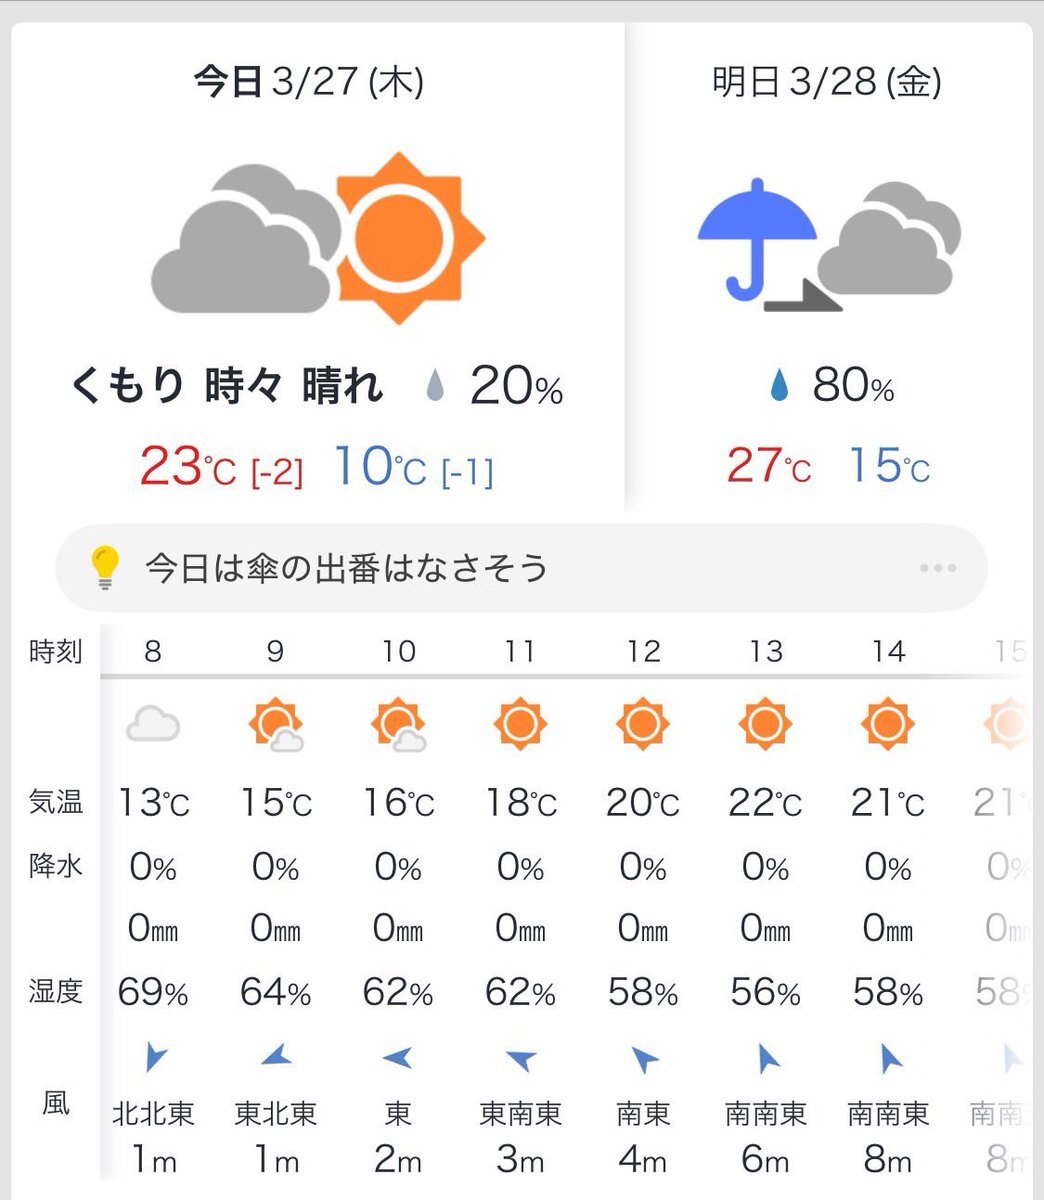
Task: Click the 11 o'clock 東南東 wind label
Action: click(x=520, y=1113)
